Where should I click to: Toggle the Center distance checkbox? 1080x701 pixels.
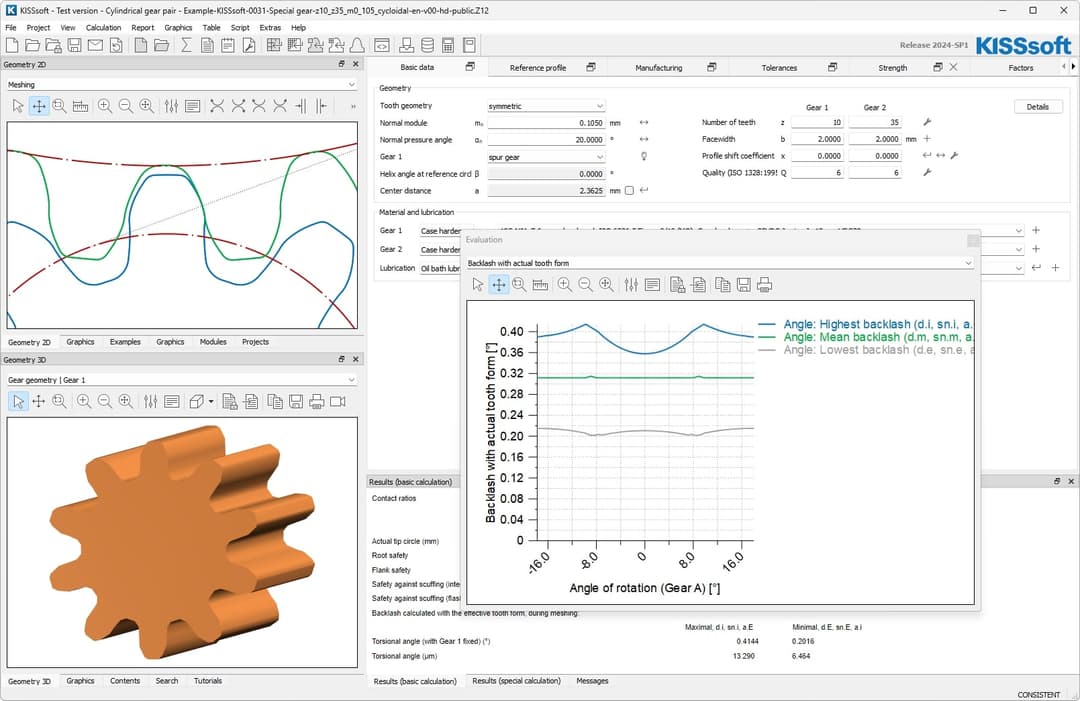(x=629, y=190)
